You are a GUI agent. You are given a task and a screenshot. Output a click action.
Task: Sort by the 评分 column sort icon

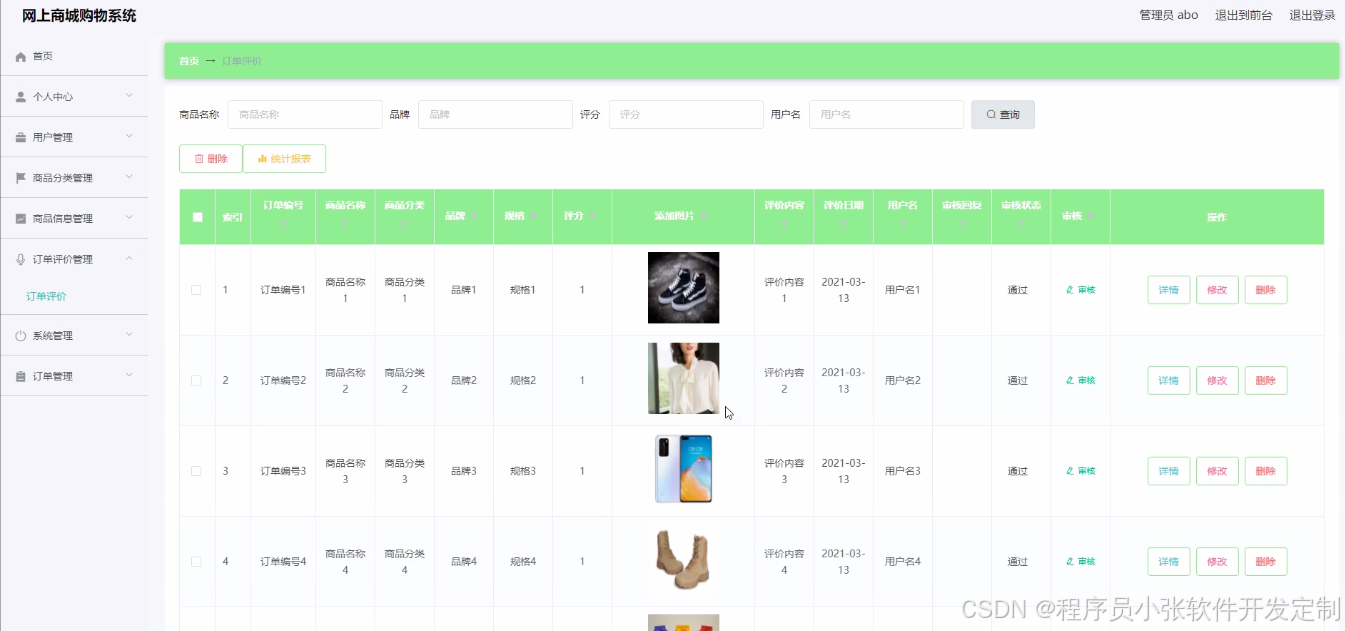tap(593, 216)
